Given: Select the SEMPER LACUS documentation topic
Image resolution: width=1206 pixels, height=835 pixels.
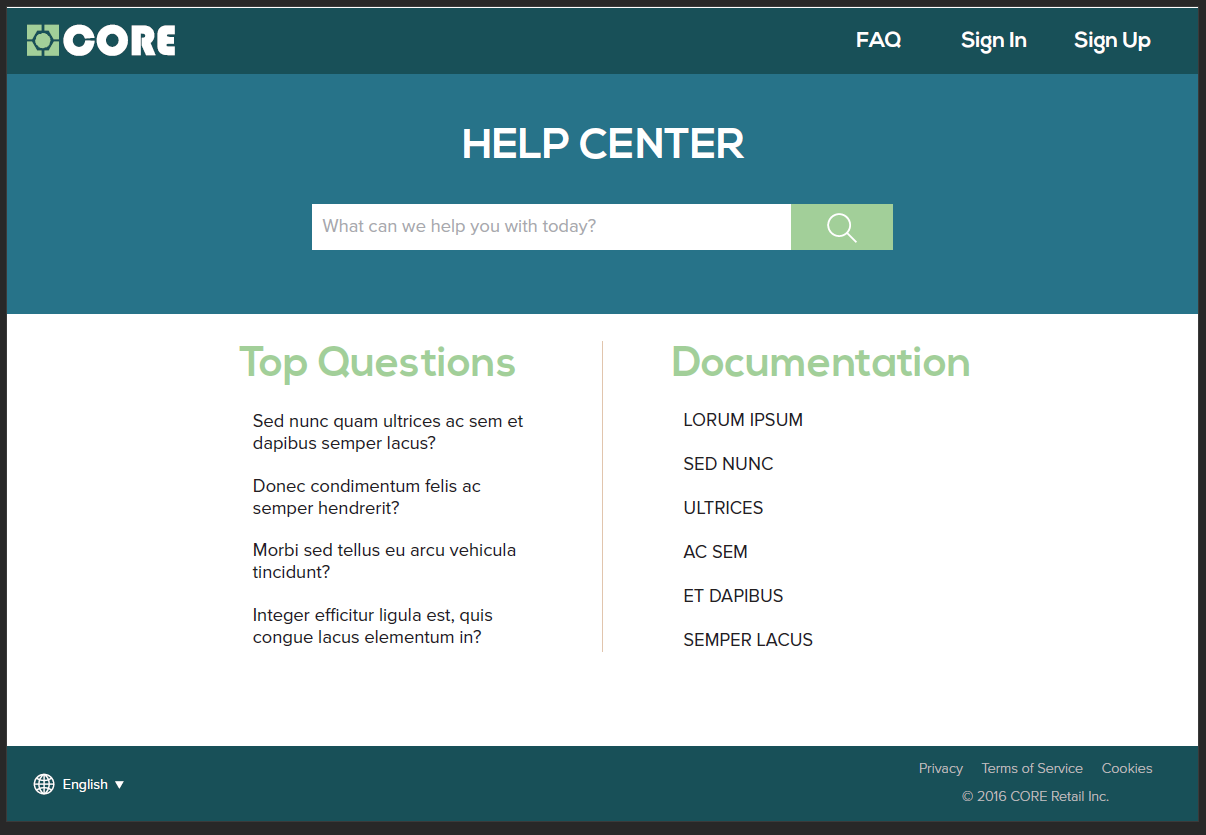Looking at the screenshot, I should point(748,640).
